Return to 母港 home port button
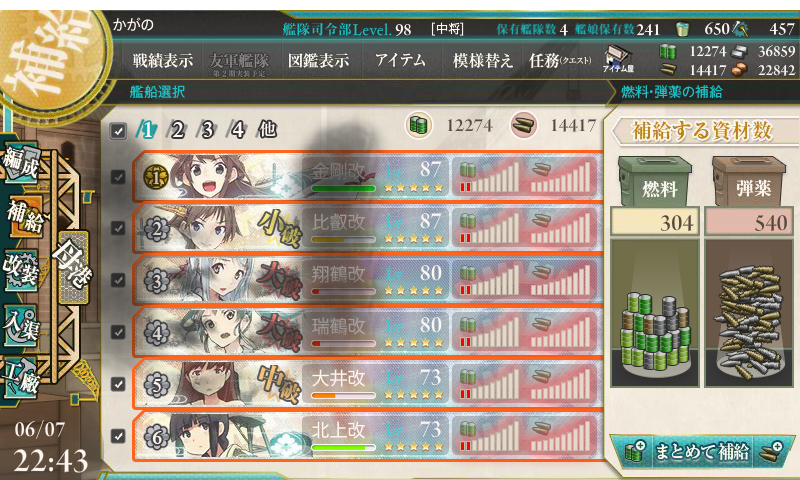 coord(72,267)
